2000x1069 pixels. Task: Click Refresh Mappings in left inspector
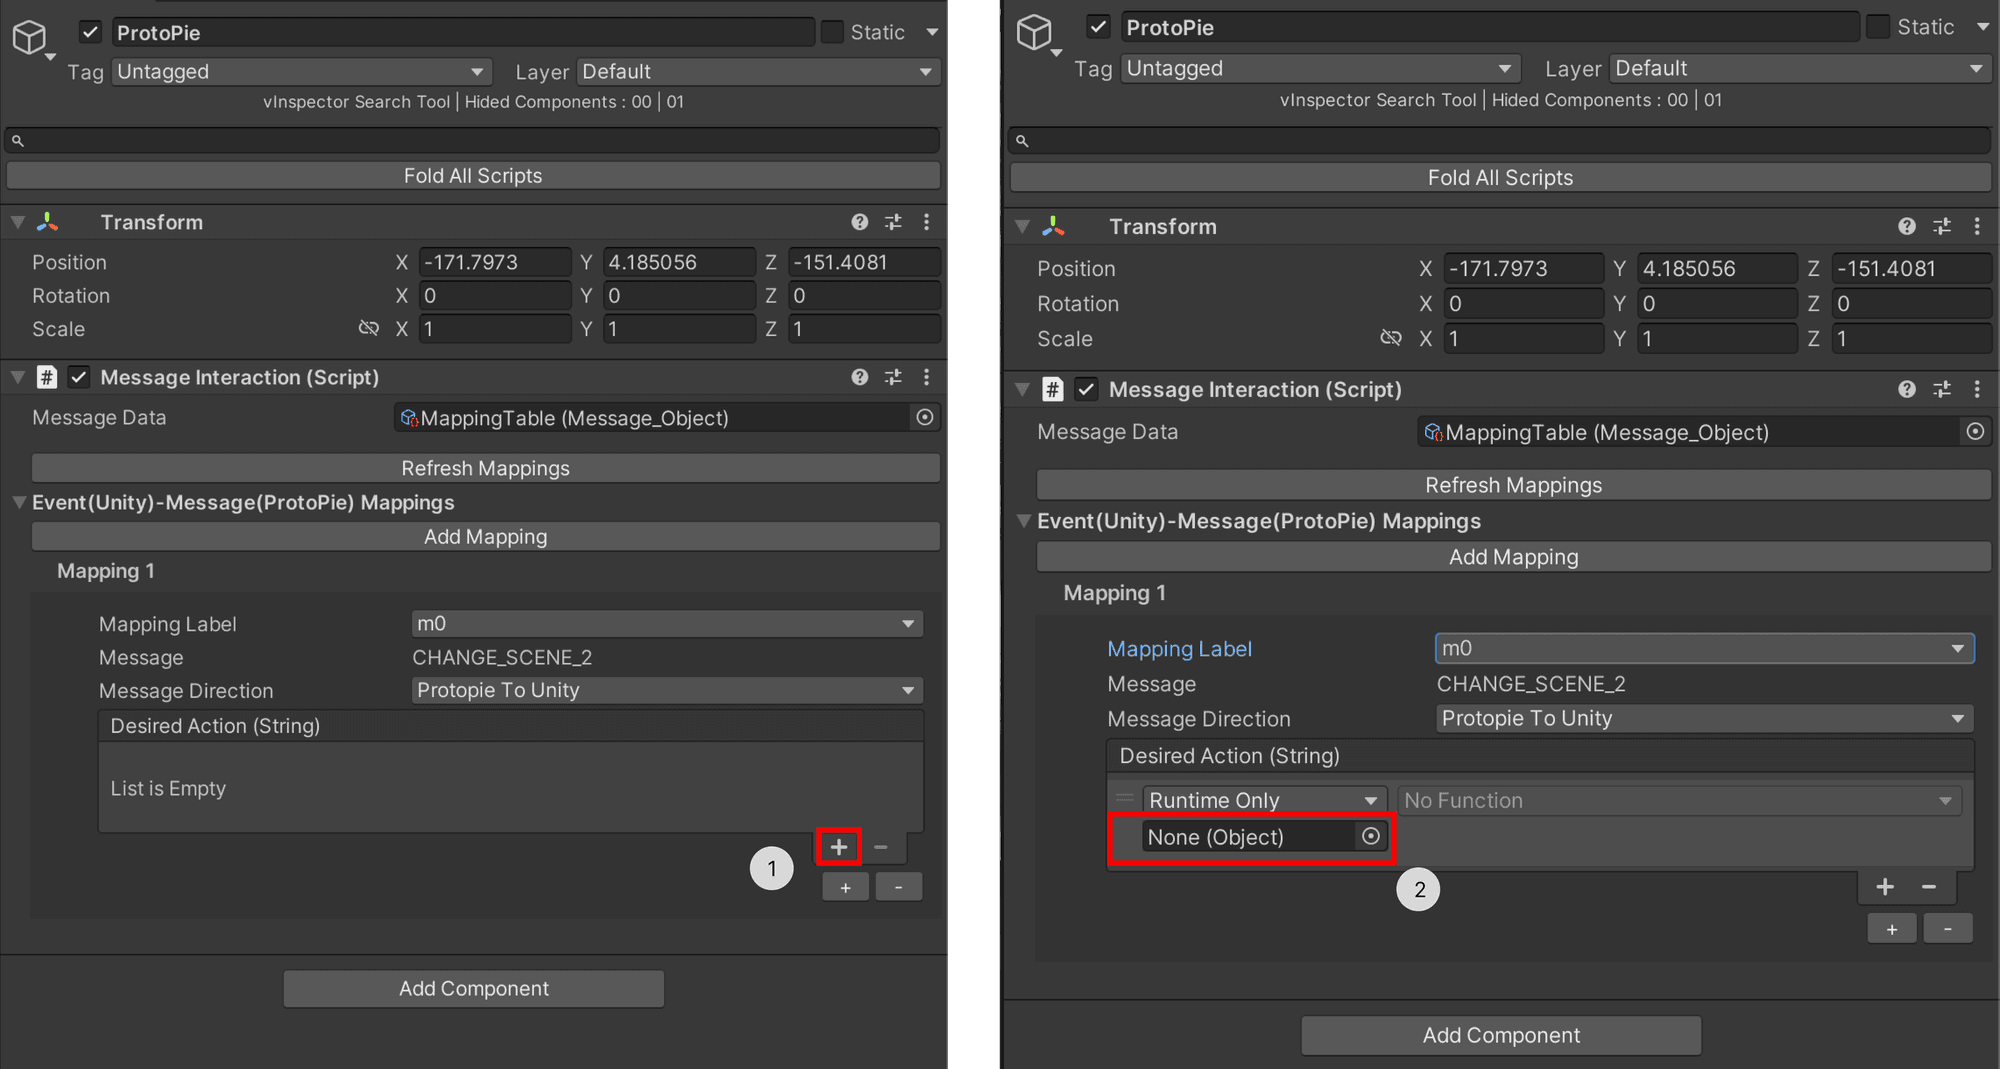point(485,468)
